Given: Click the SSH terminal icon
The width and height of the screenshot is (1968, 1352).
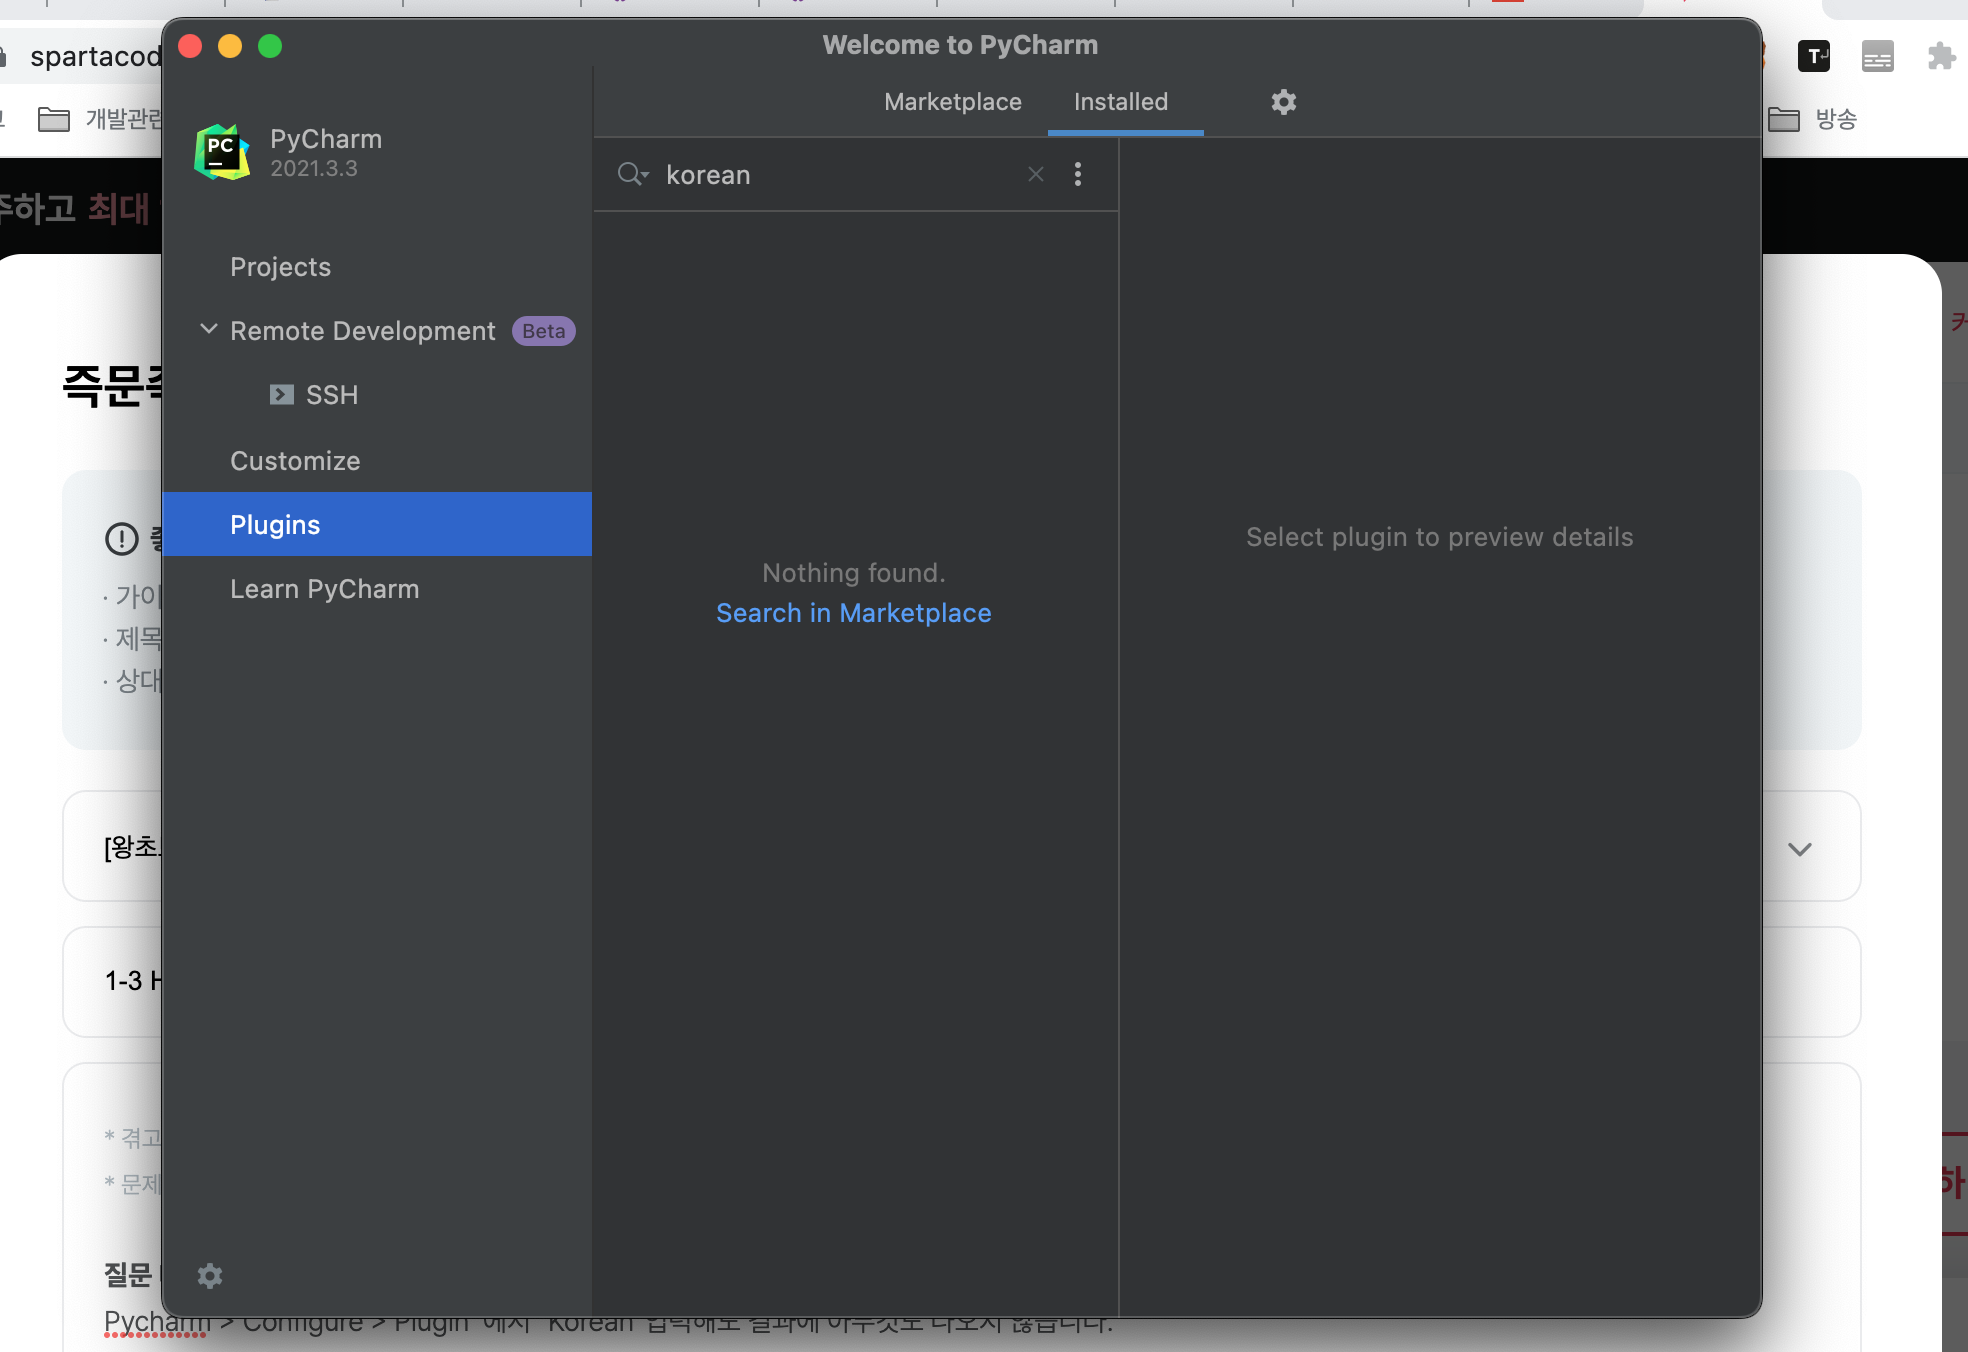Looking at the screenshot, I should 282,395.
